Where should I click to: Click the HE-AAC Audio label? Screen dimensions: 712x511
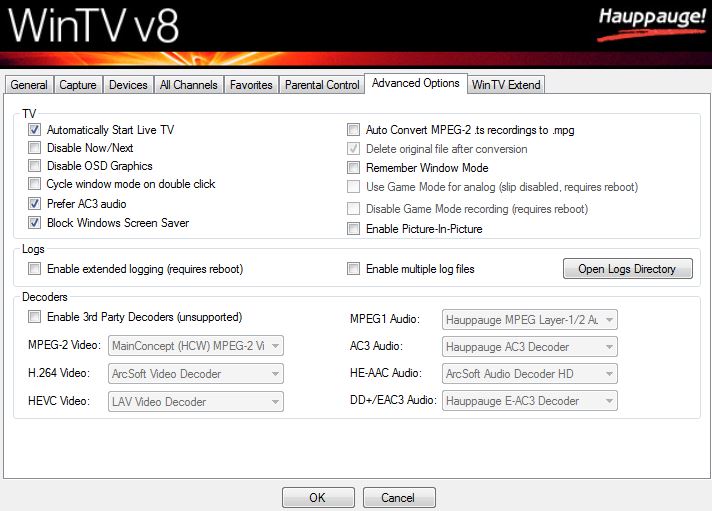click(386, 373)
